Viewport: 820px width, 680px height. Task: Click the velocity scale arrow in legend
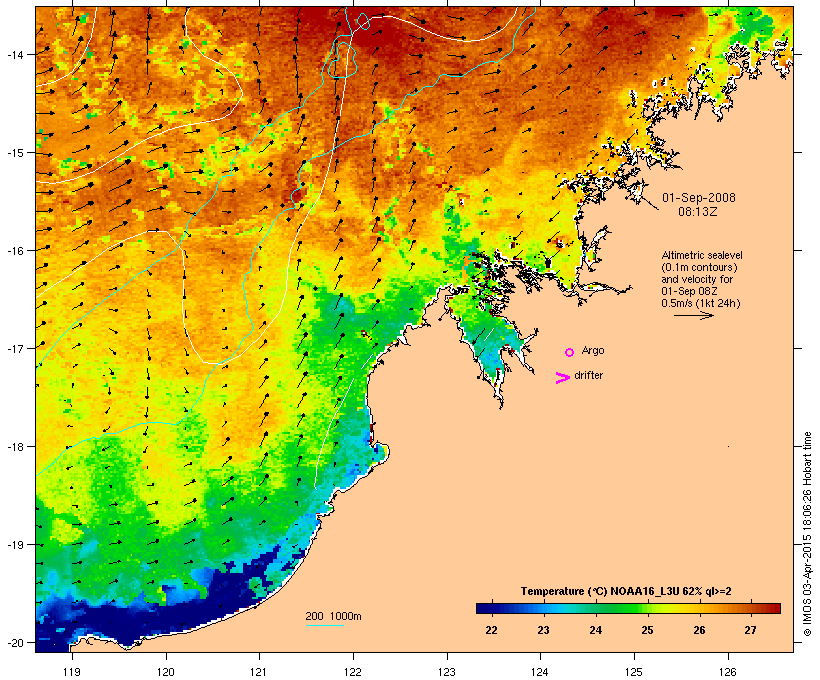coord(694,315)
